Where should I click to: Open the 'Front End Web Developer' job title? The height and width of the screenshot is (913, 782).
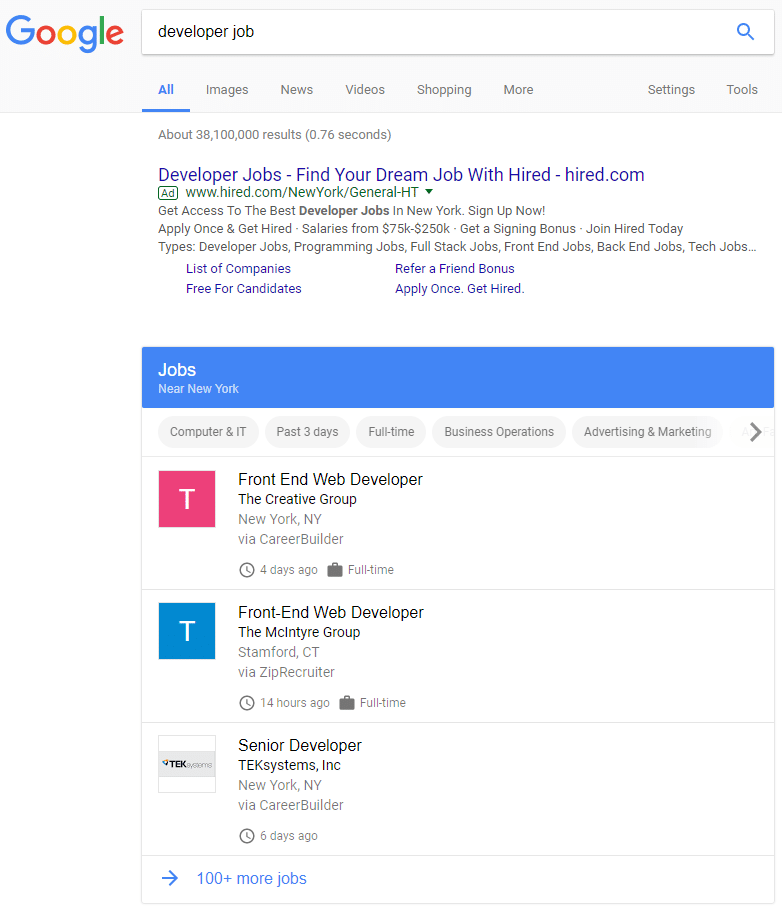[x=330, y=479]
